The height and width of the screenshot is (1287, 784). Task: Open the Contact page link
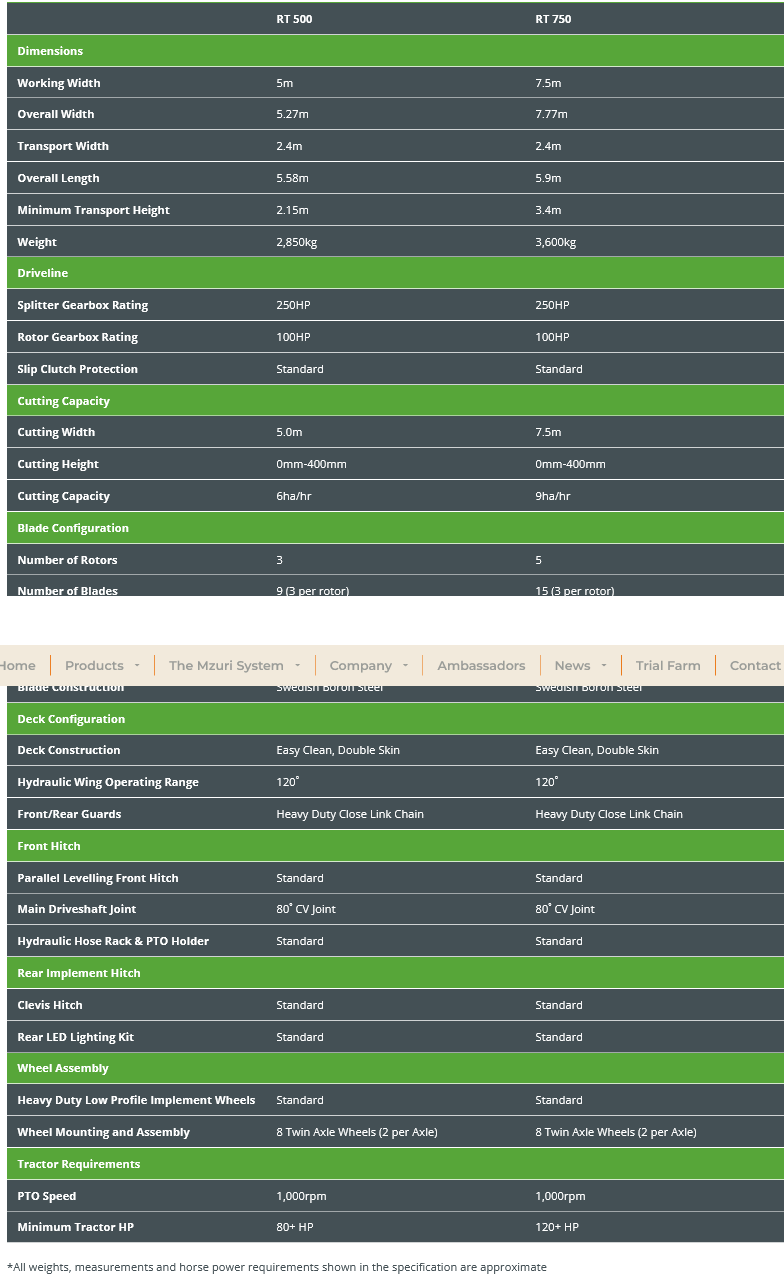[755, 665]
